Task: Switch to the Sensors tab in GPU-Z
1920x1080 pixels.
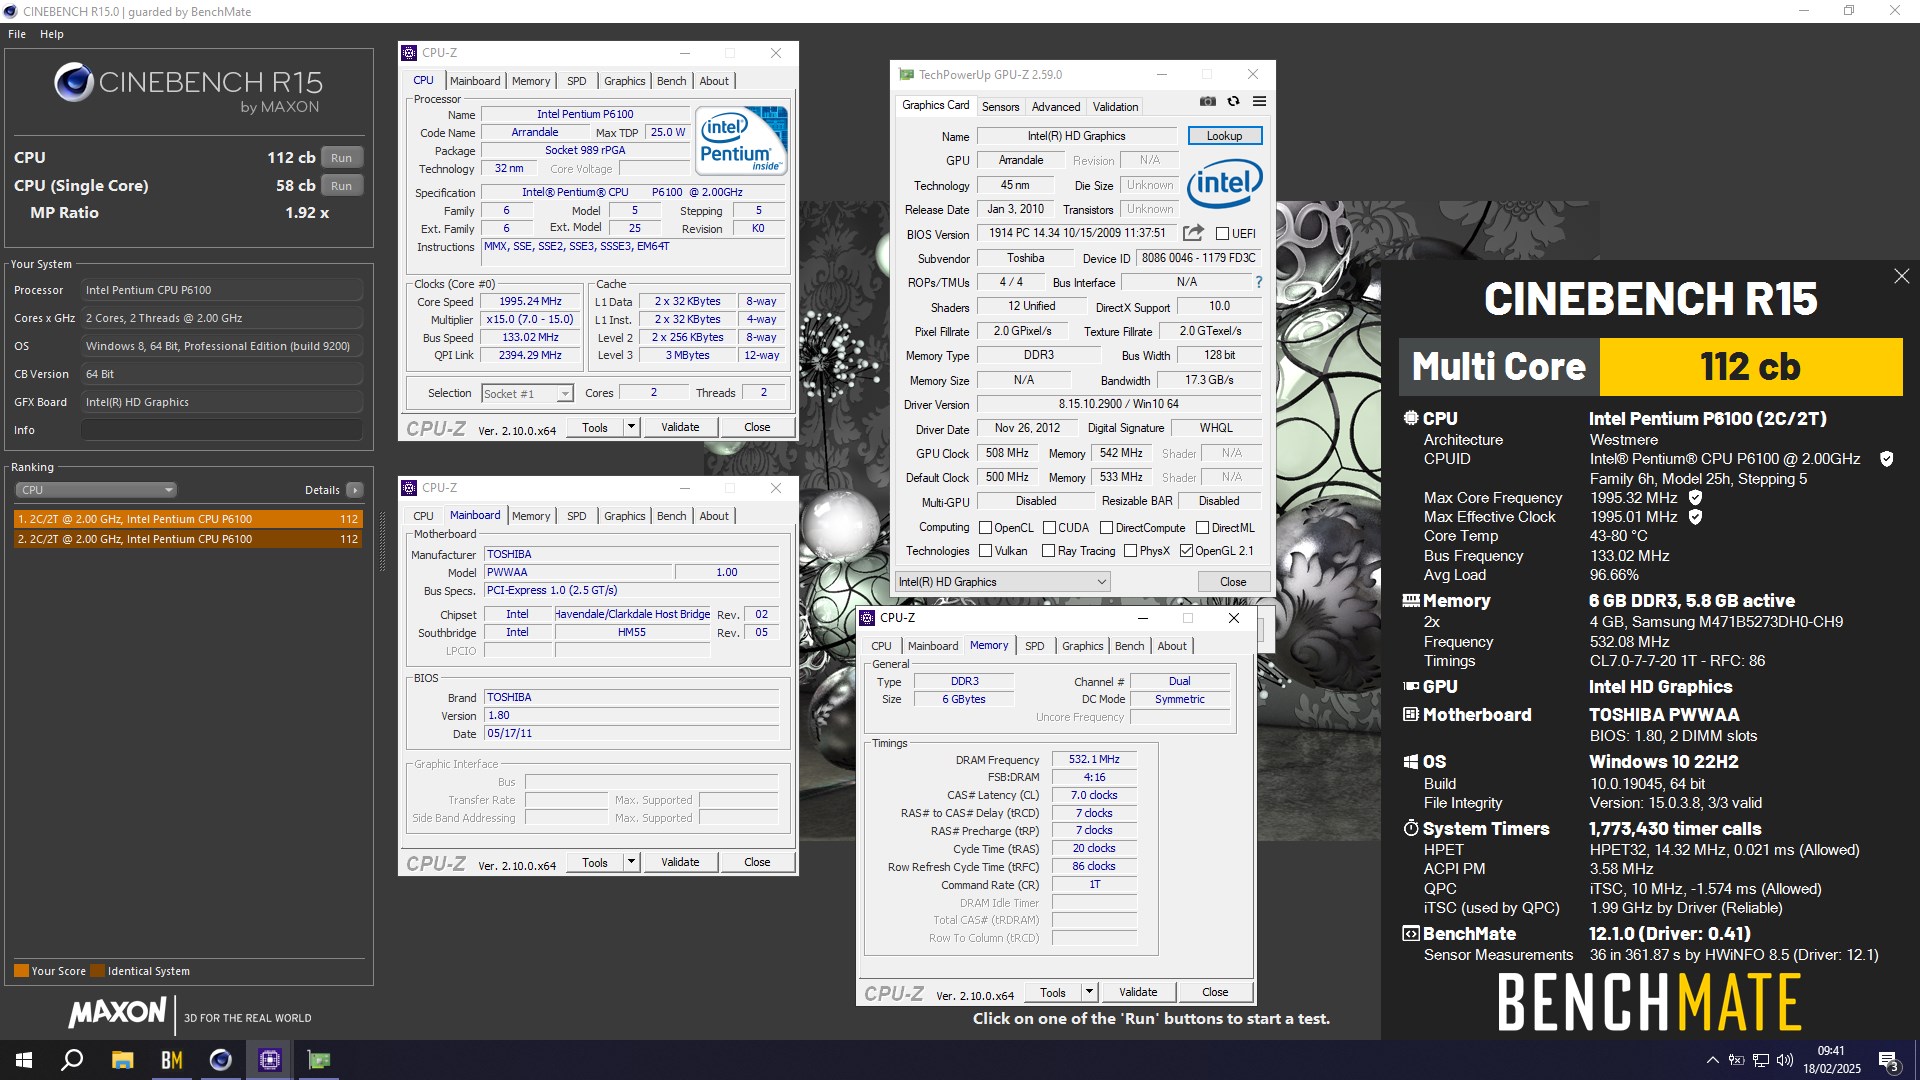Action: (1000, 107)
